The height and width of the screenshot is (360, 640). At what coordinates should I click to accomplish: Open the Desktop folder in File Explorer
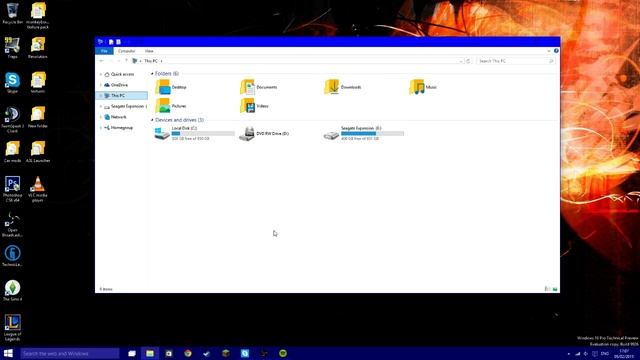(x=171, y=87)
